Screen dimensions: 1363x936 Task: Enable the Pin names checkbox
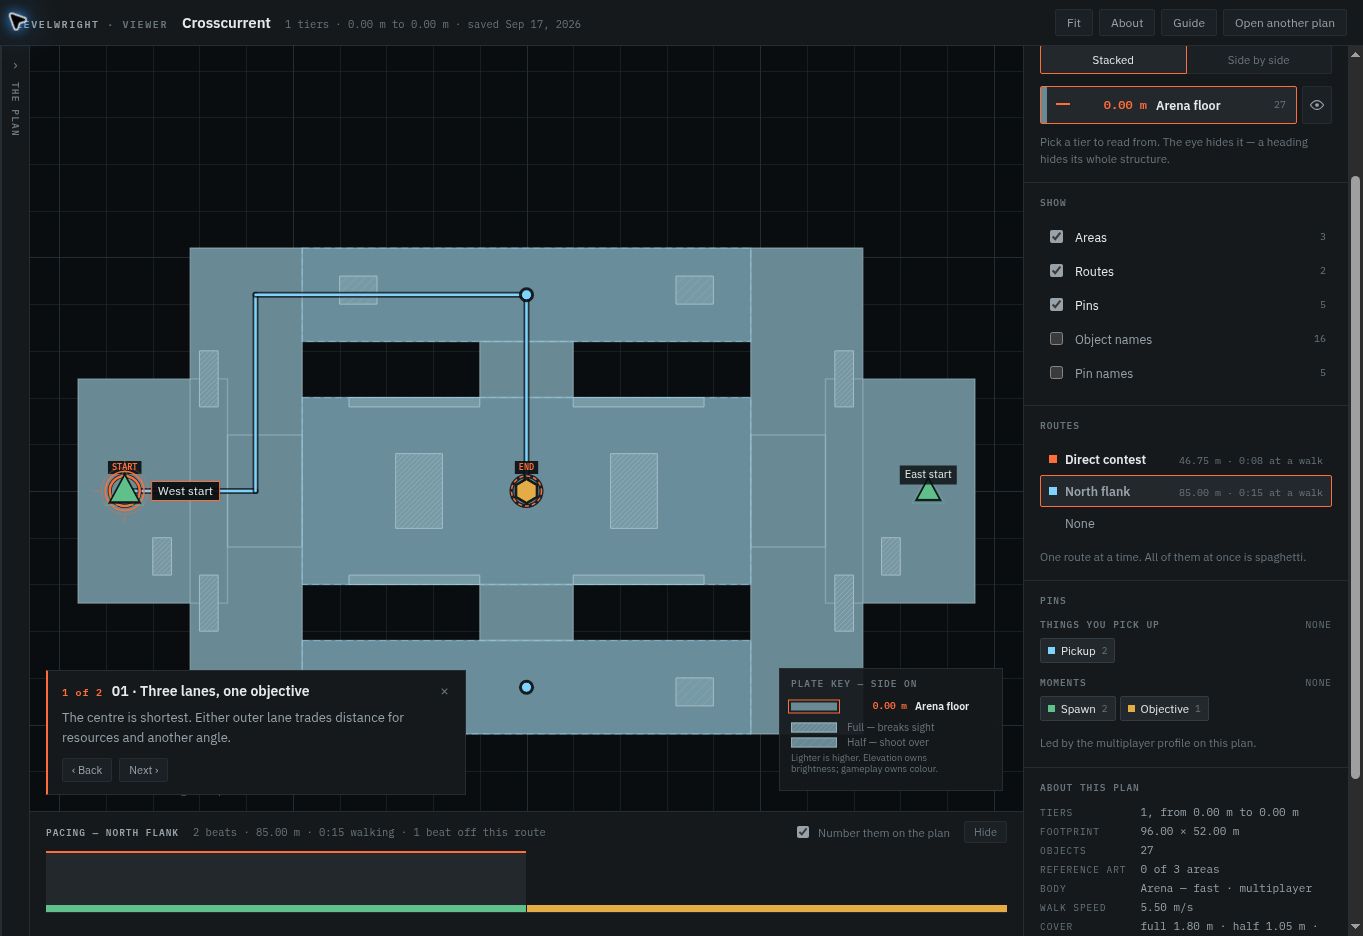click(x=1056, y=373)
